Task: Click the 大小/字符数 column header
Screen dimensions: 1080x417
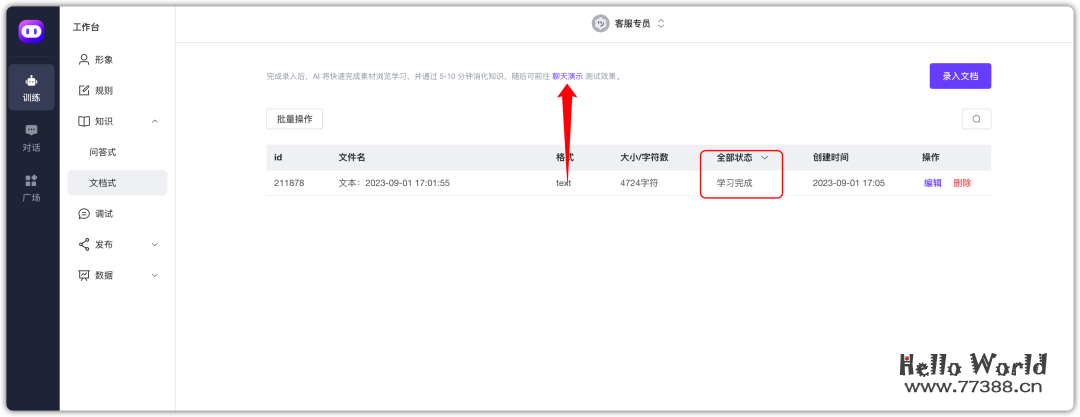Action: 645,157
